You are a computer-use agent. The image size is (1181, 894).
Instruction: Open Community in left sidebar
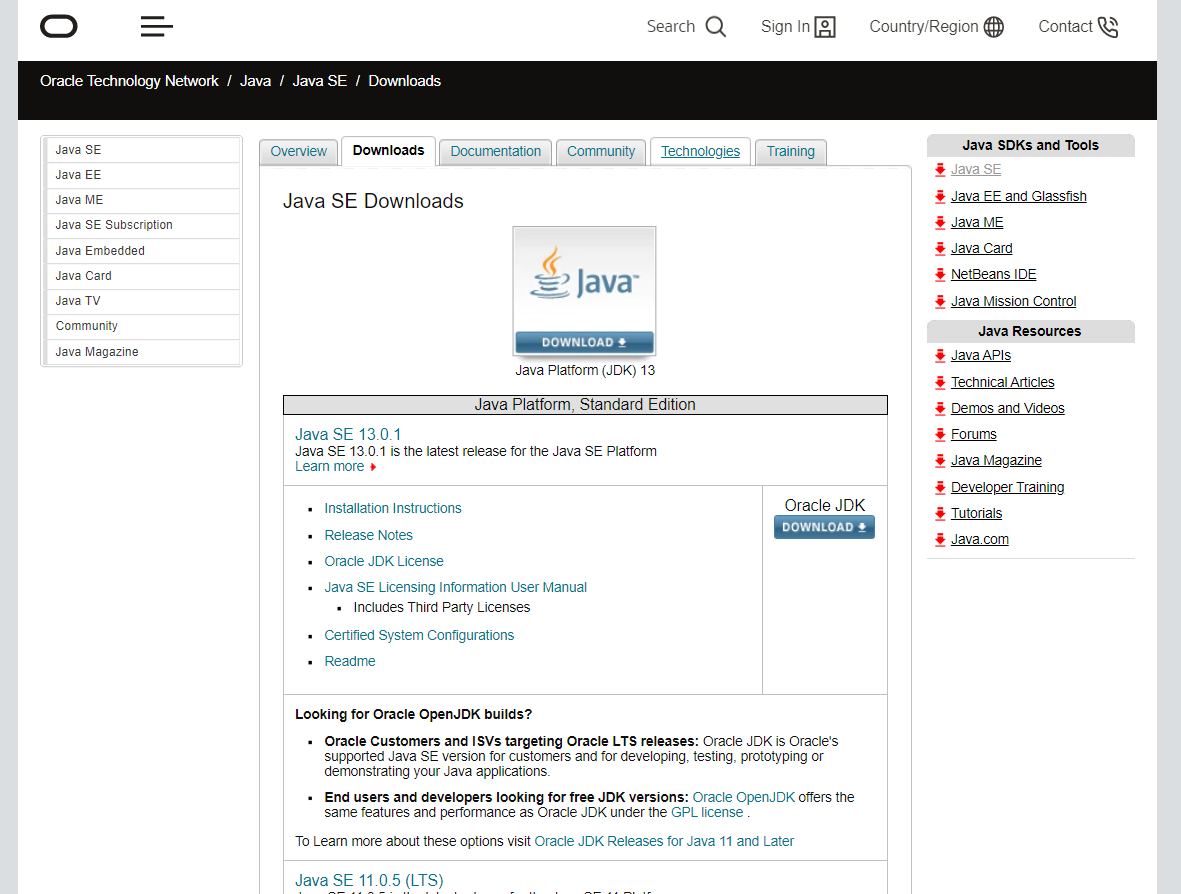[x=143, y=326]
